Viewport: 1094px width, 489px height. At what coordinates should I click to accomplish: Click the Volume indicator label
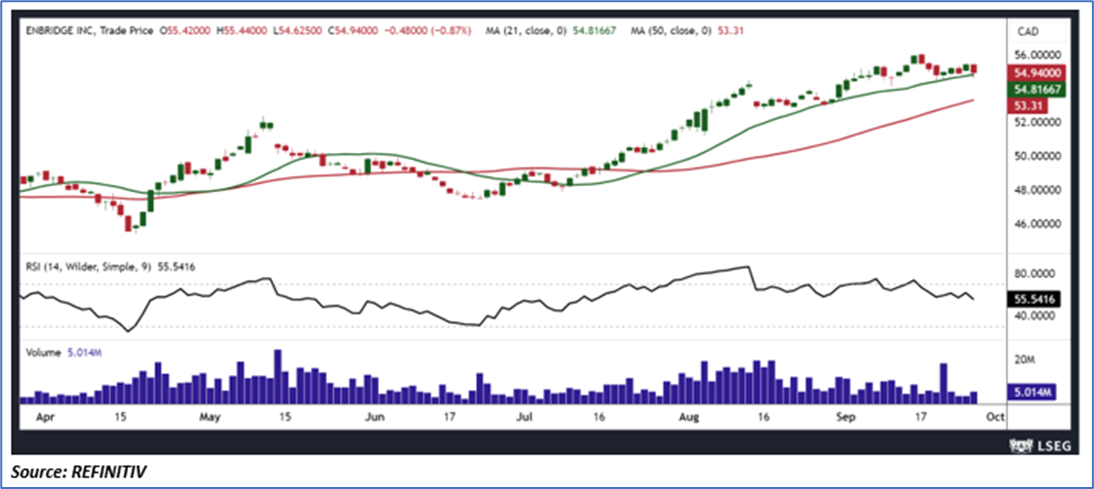pyautogui.click(x=42, y=352)
